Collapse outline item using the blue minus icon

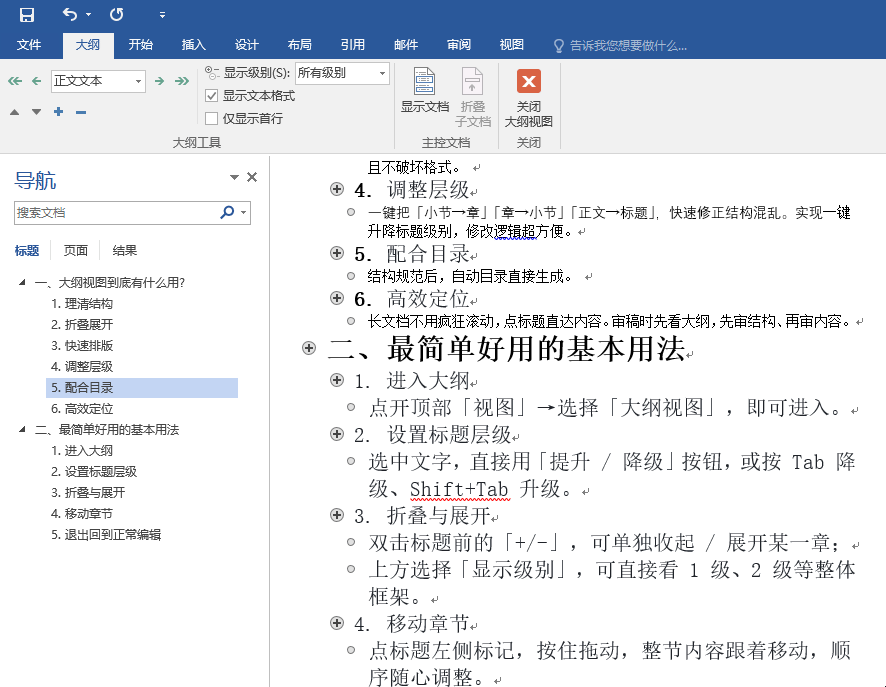pos(80,112)
